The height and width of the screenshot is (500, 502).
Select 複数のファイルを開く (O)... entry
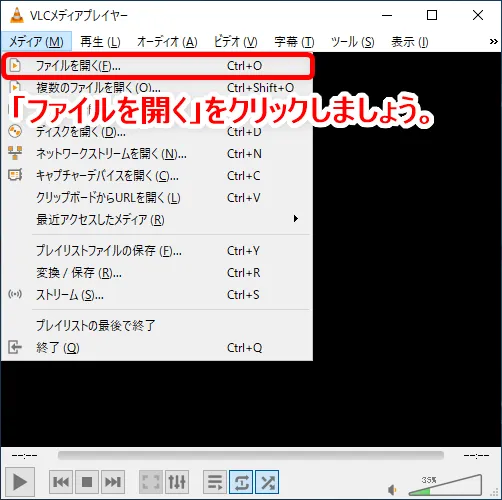(157, 88)
